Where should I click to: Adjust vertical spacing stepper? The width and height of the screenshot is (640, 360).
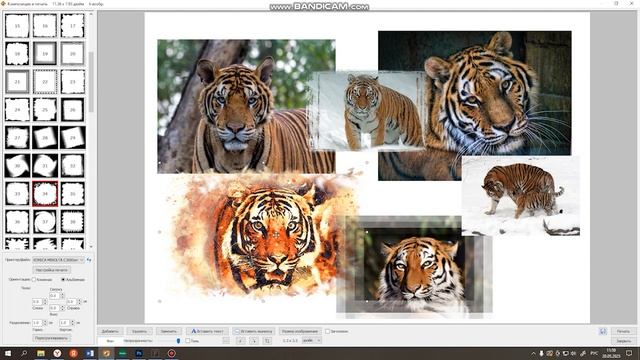[73, 323]
